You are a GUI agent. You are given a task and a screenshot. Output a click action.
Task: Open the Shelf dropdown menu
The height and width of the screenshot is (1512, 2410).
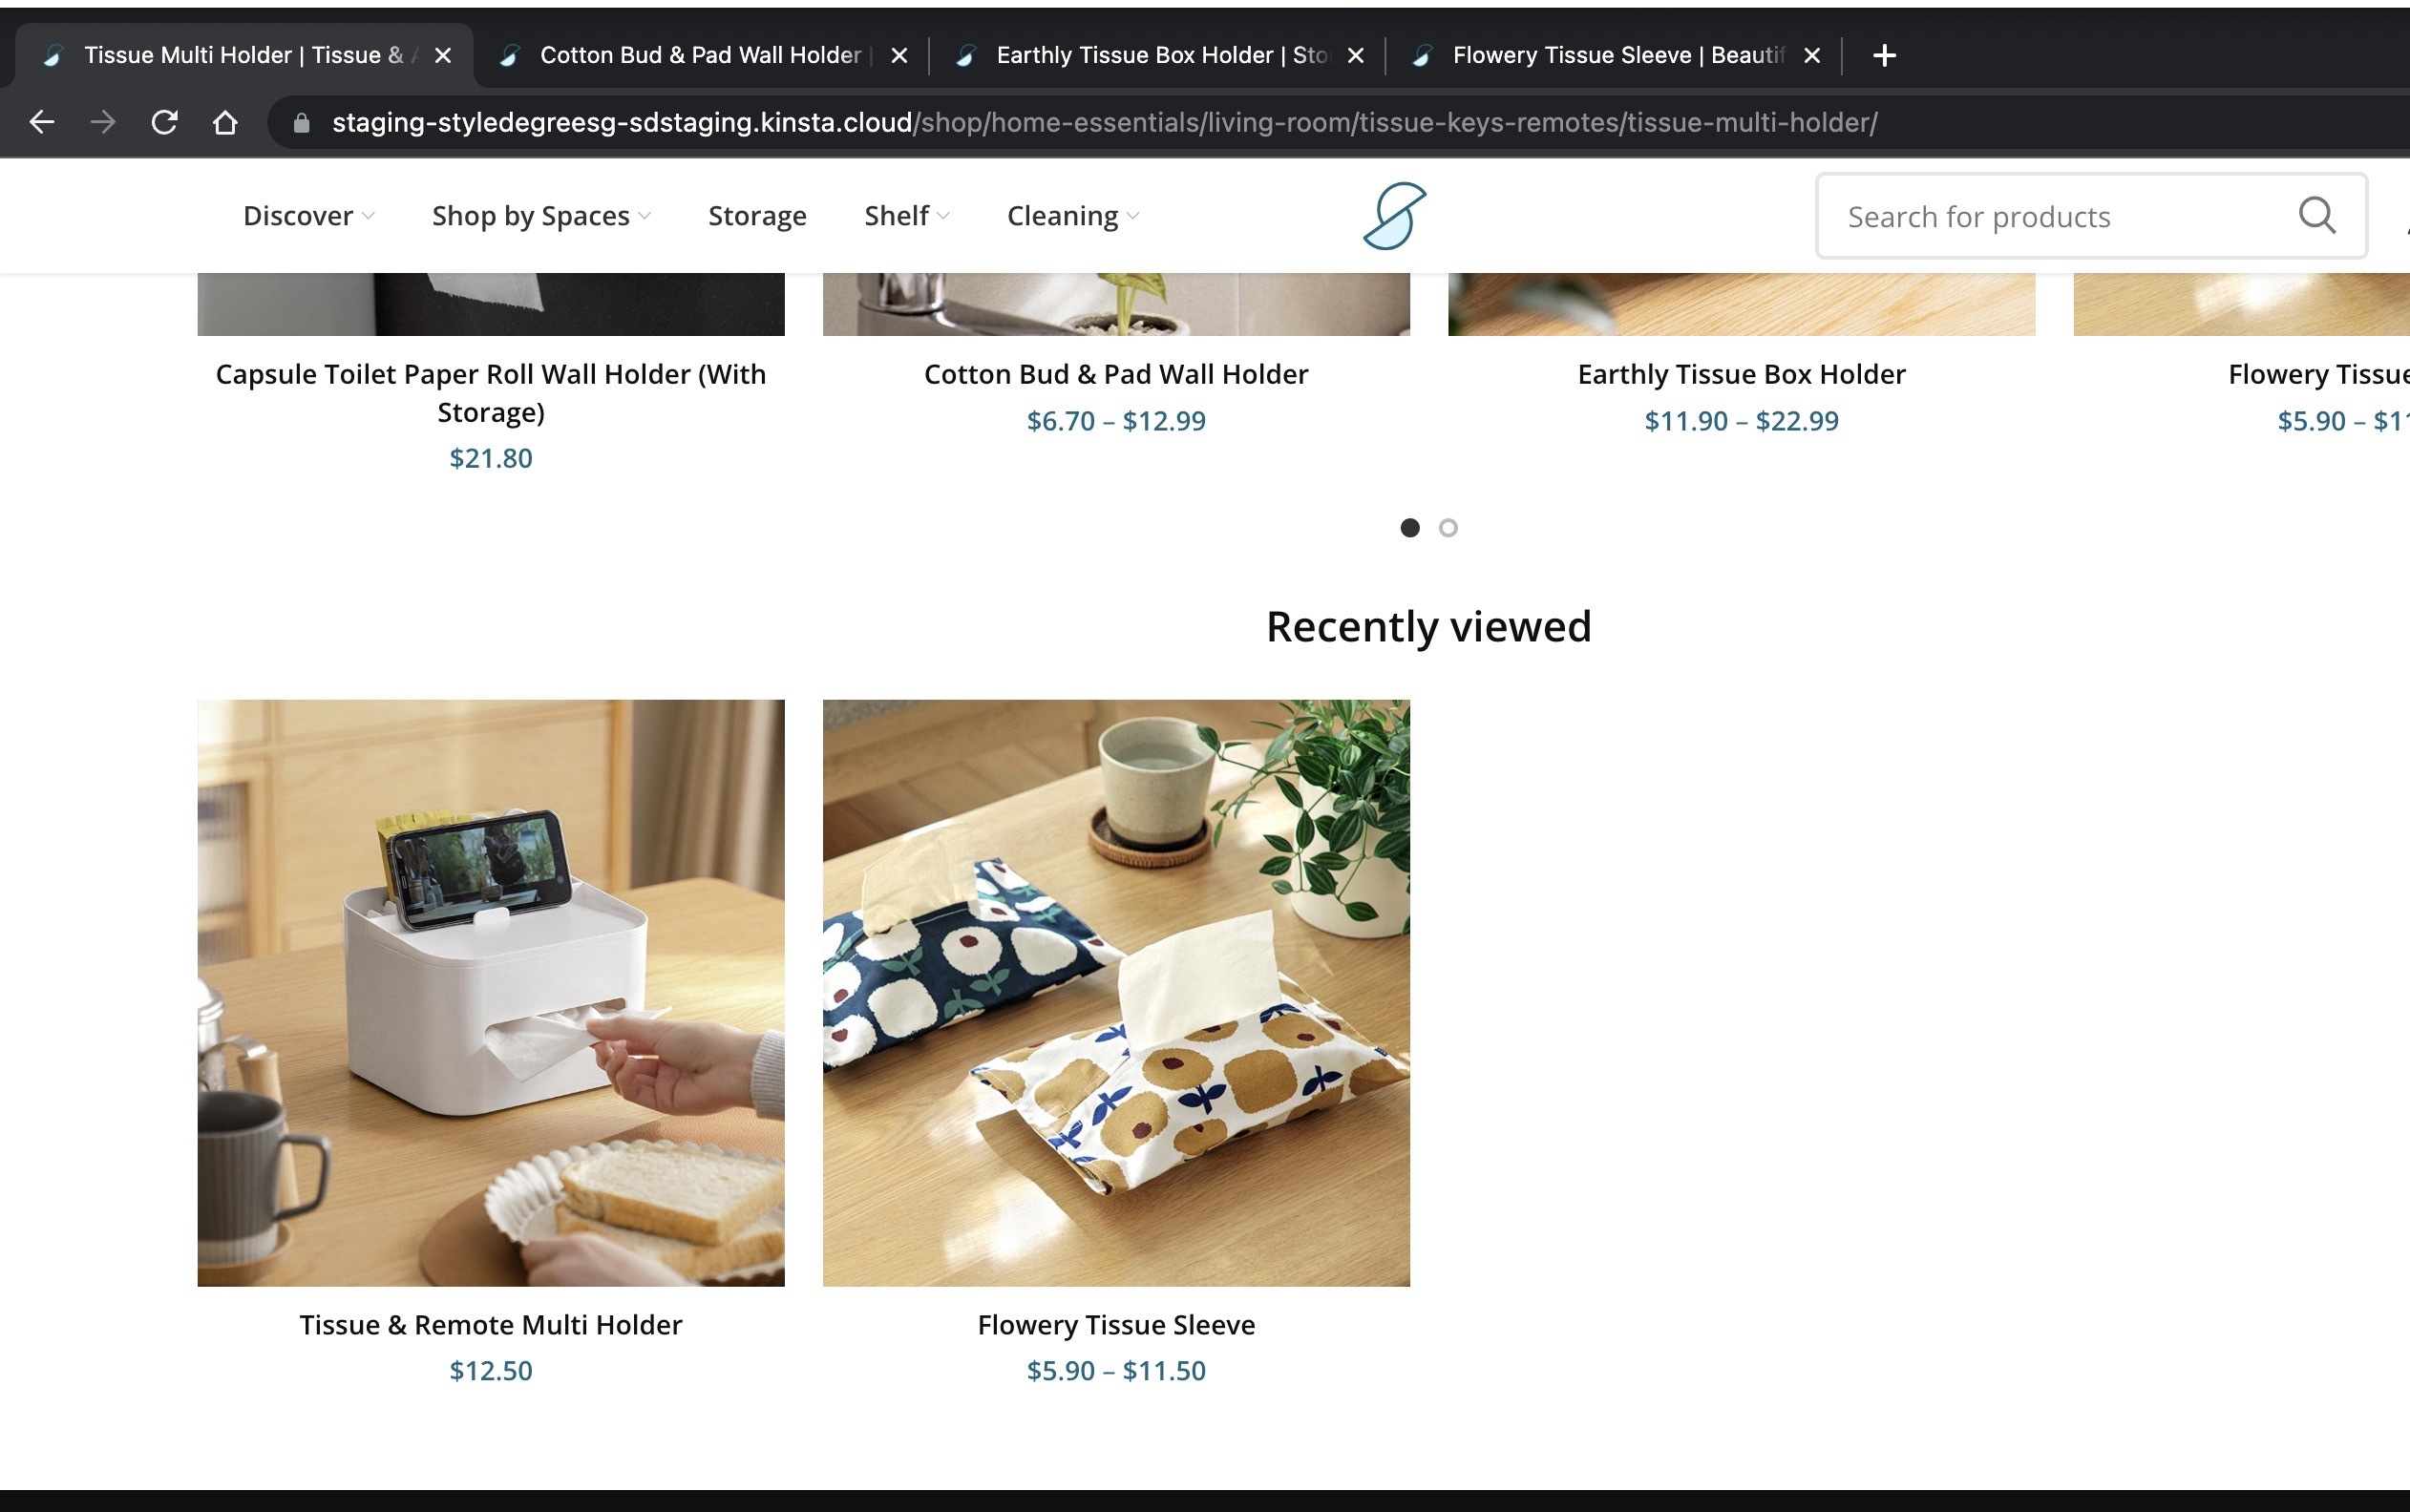(x=906, y=216)
